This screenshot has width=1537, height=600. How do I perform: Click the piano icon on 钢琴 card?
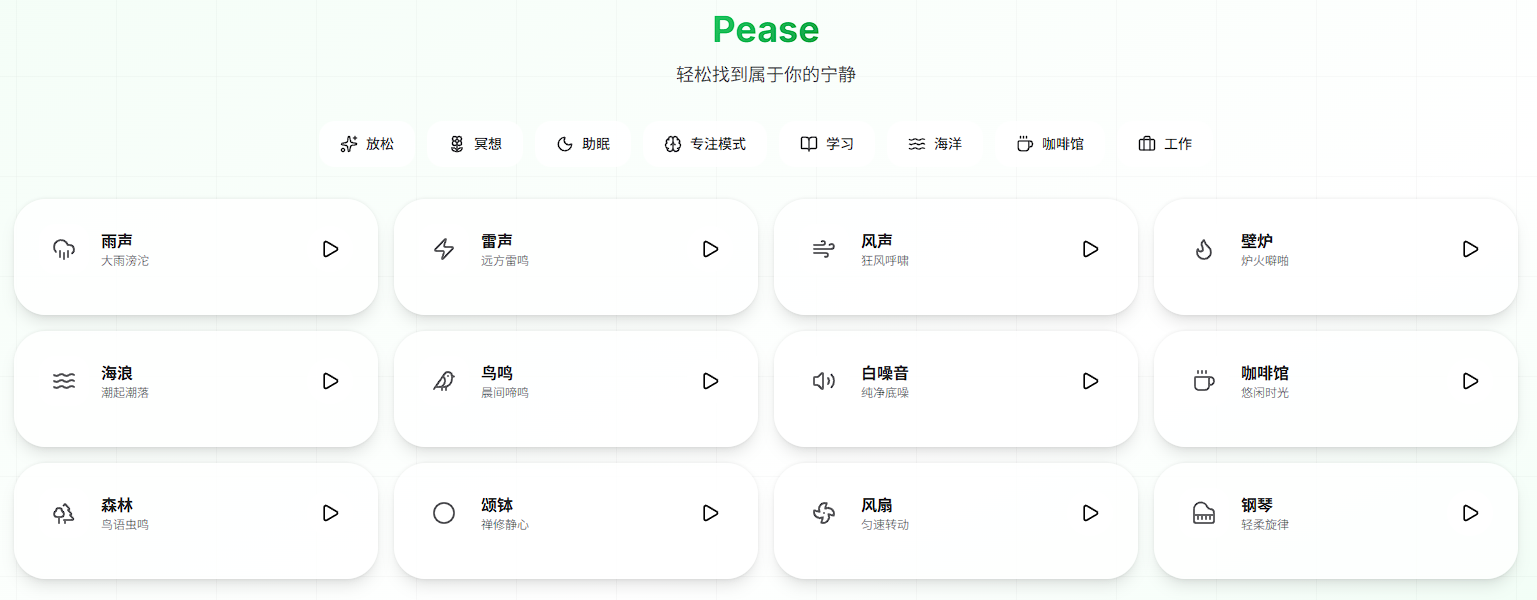(1202, 514)
